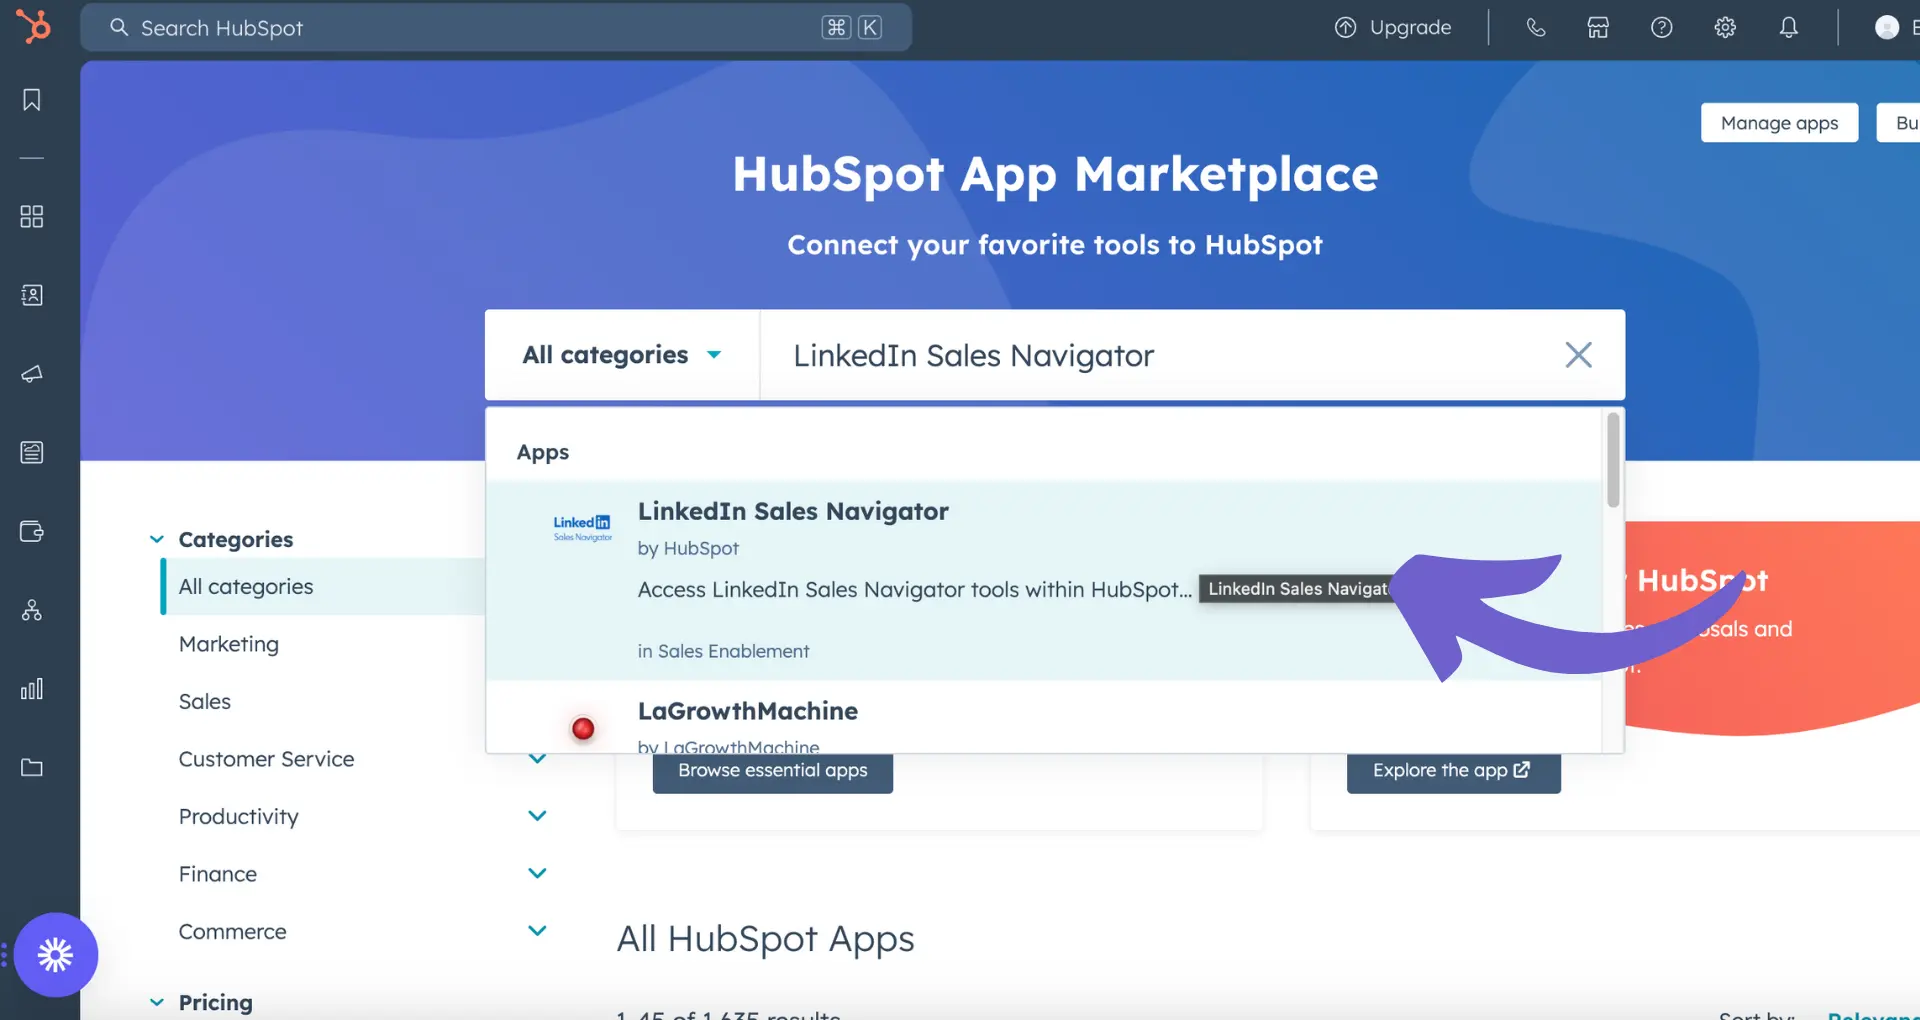The height and width of the screenshot is (1020, 1920).
Task: Select the Finance category
Action: (218, 874)
